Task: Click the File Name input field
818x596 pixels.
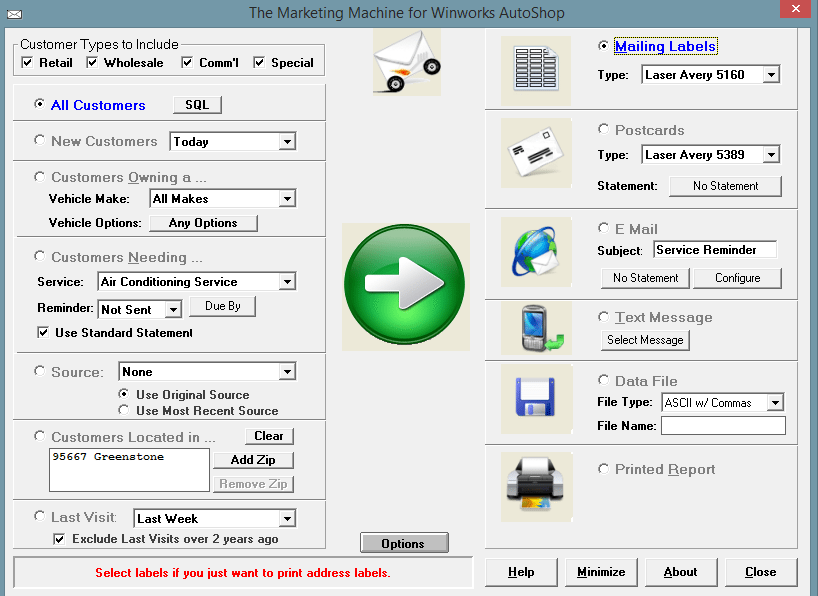Action: (x=722, y=426)
